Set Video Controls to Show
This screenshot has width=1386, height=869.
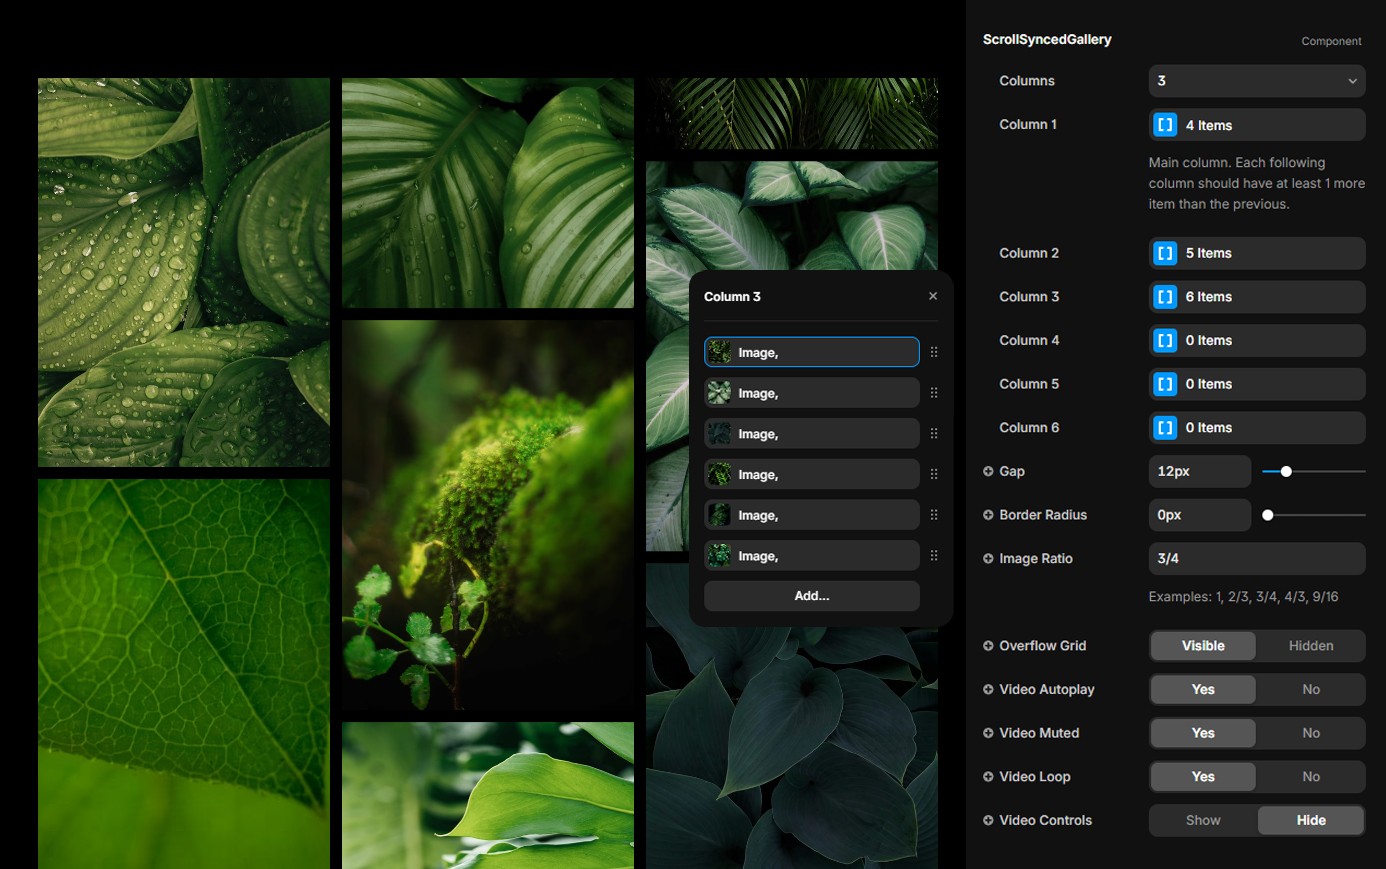tap(1203, 820)
